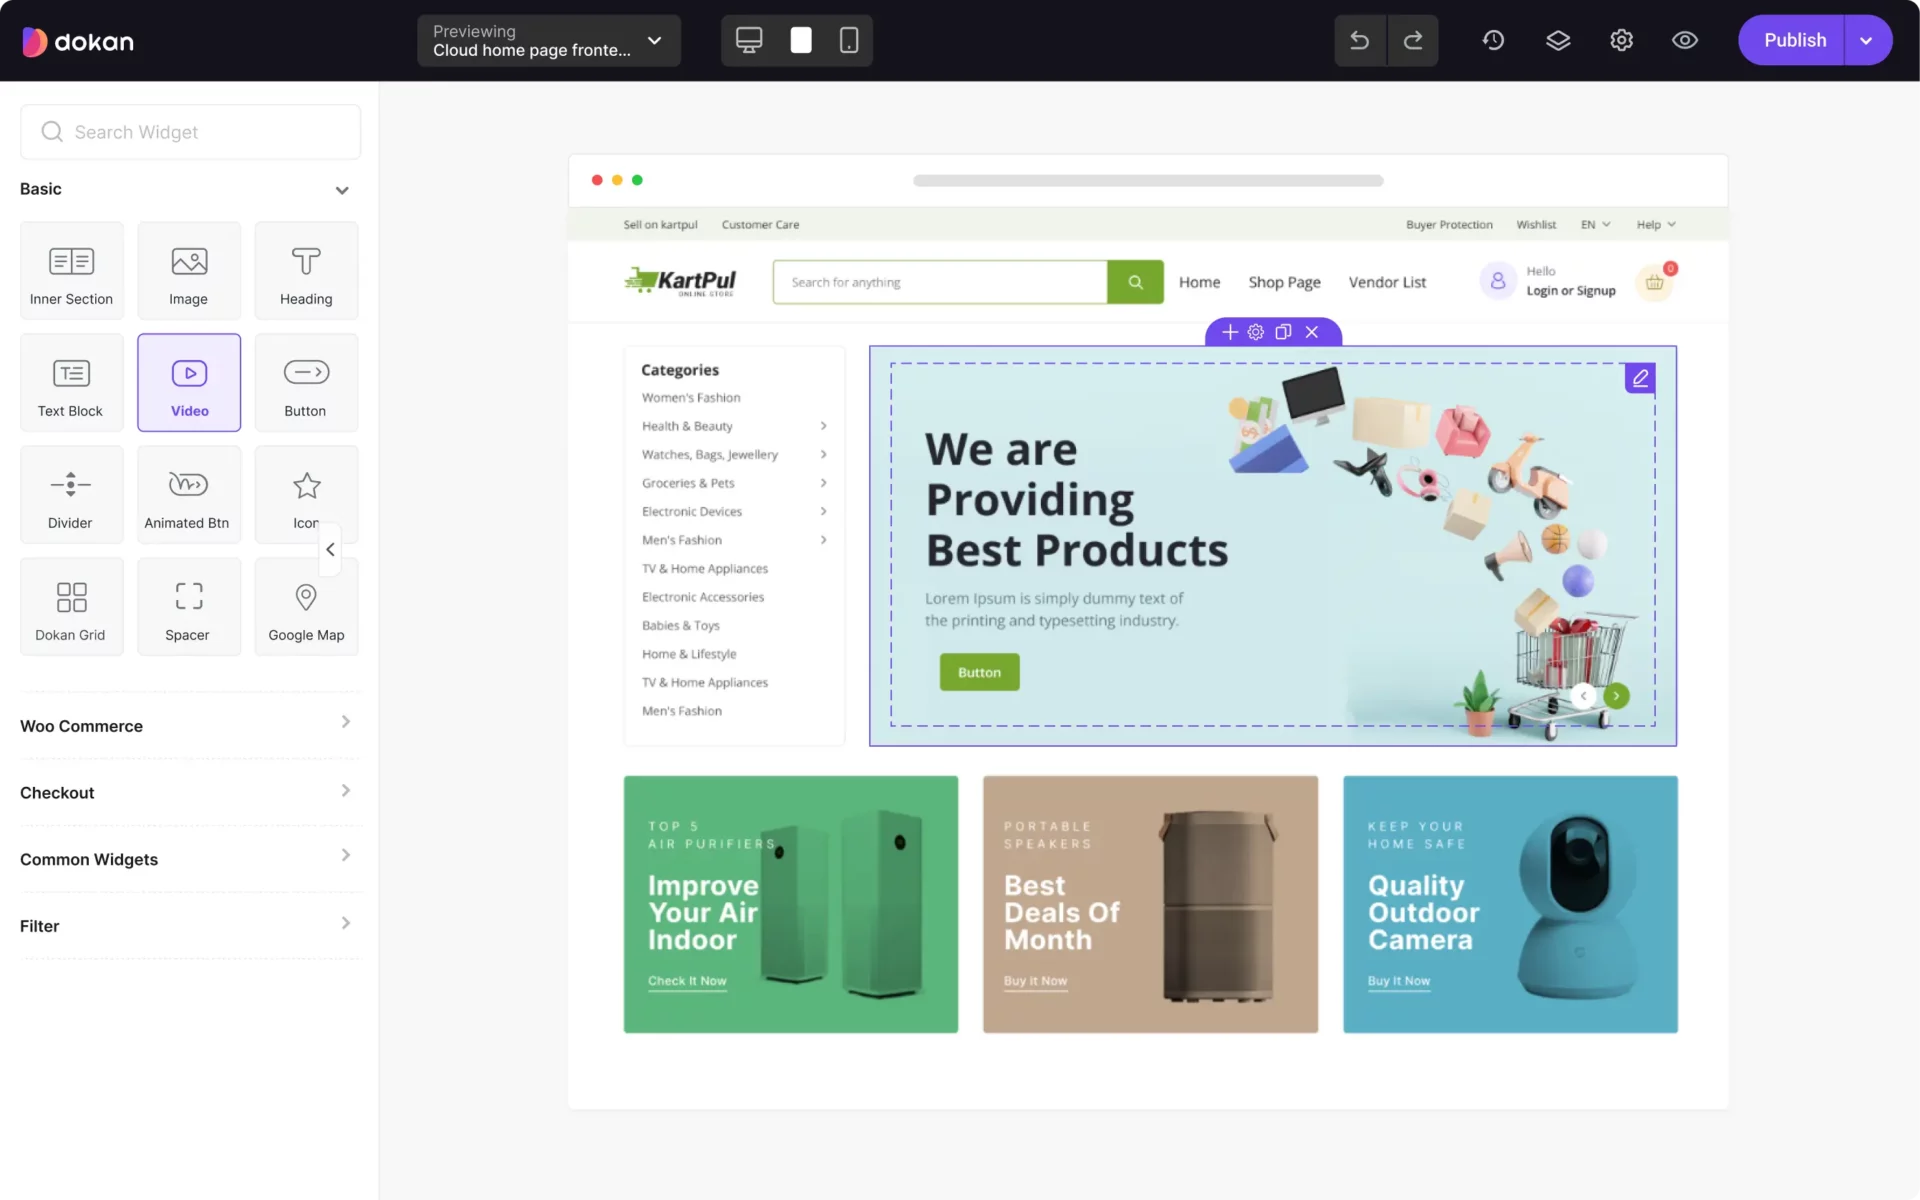Click the Dokan Grid widget icon
The height and width of the screenshot is (1200, 1920).
tap(69, 606)
